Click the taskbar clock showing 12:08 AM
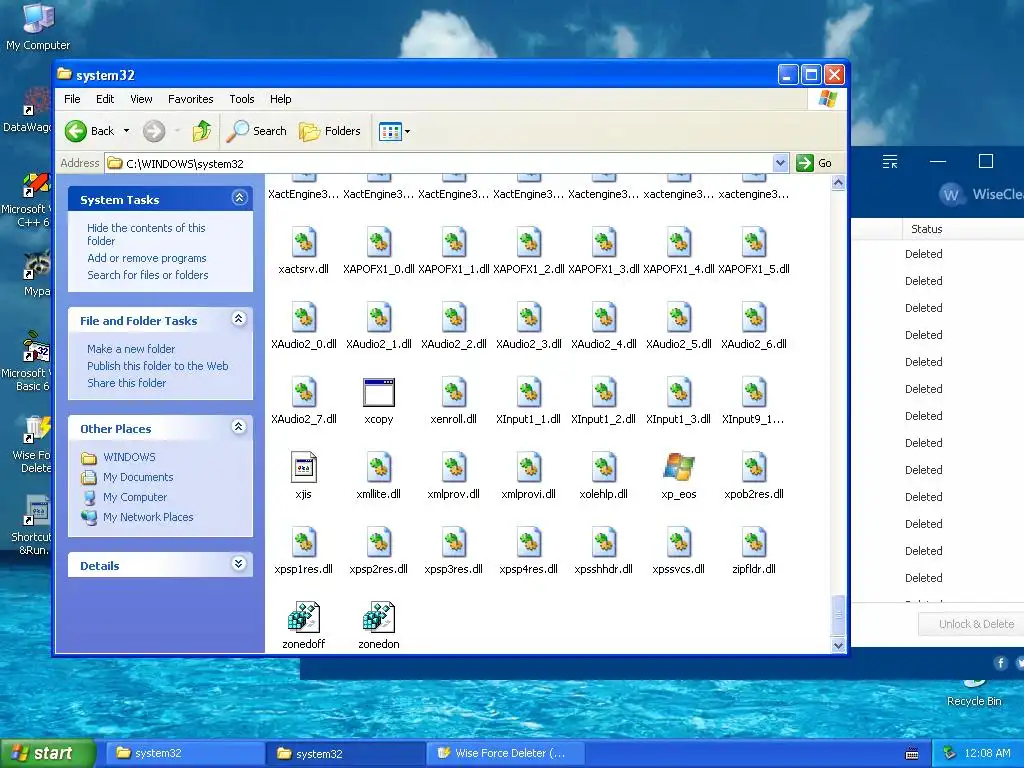 [987, 754]
